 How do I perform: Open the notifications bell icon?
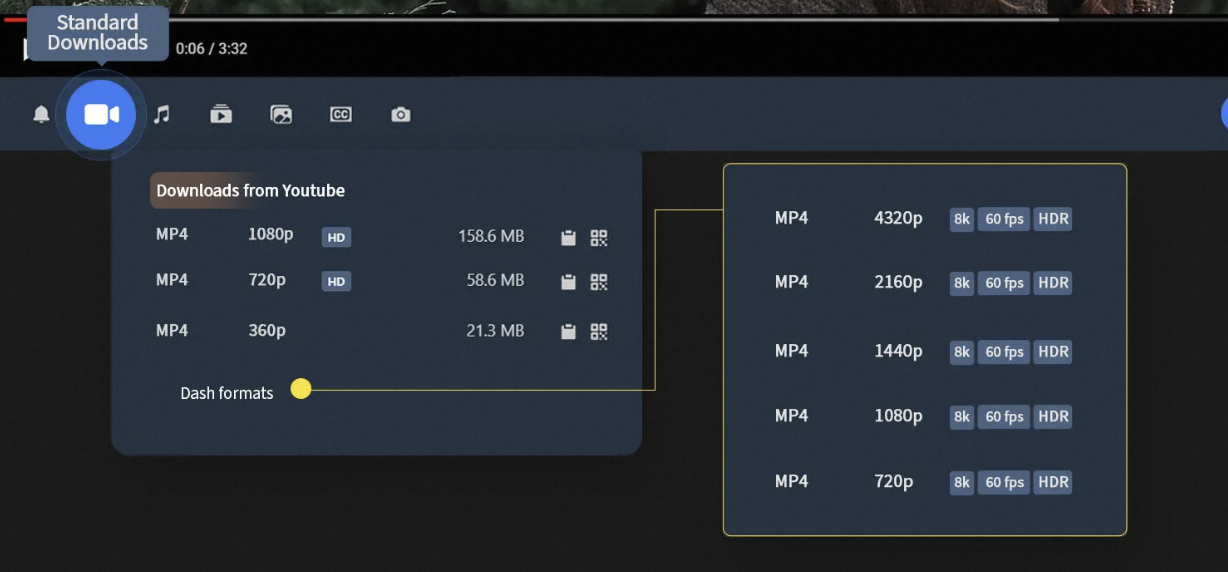[41, 115]
